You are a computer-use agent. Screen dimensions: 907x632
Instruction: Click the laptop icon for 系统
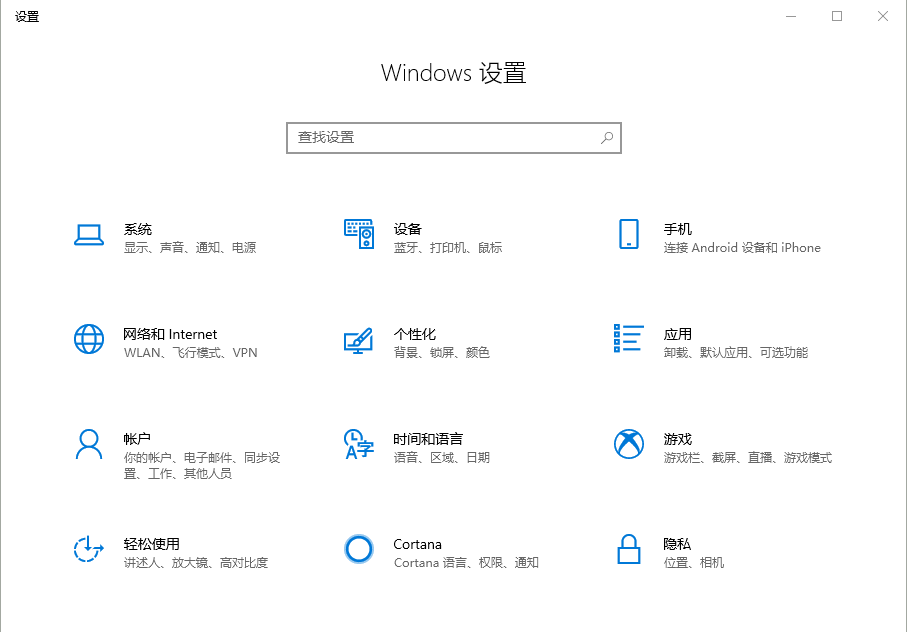89,235
